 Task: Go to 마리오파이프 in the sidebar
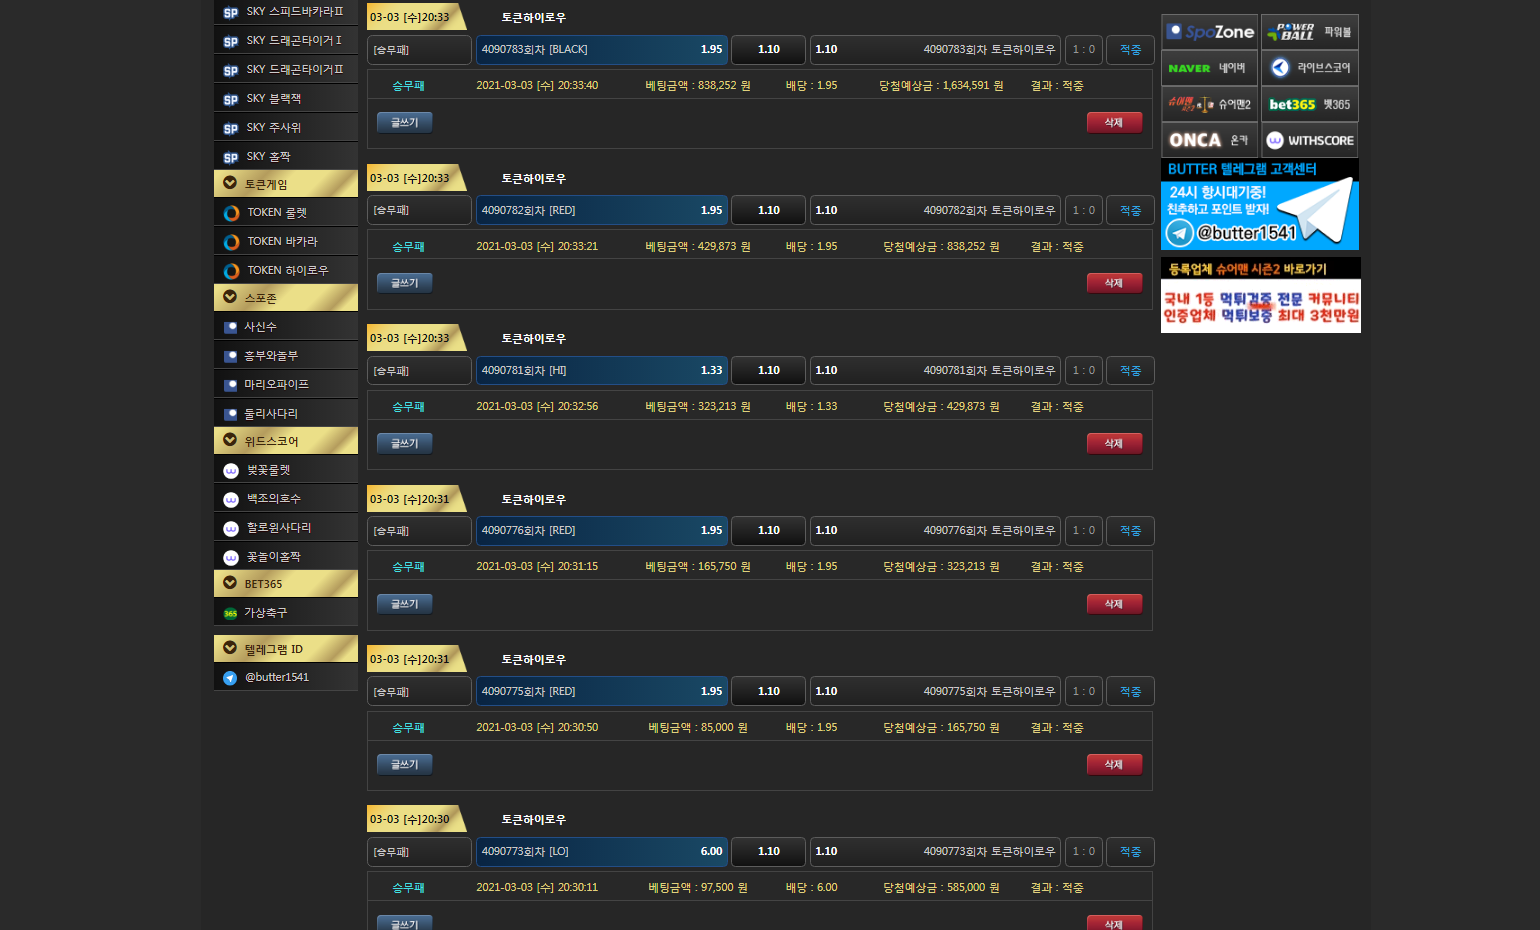277,385
